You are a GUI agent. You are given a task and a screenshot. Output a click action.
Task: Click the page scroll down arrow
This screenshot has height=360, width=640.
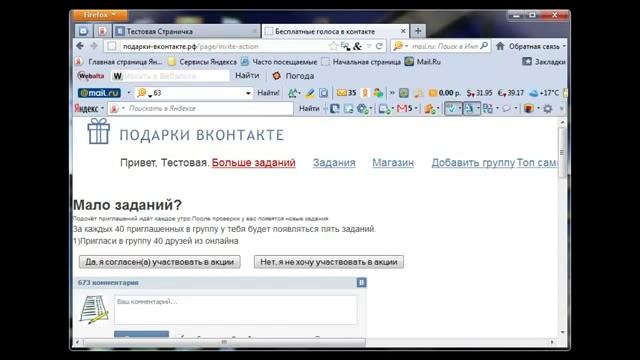[x=562, y=332]
